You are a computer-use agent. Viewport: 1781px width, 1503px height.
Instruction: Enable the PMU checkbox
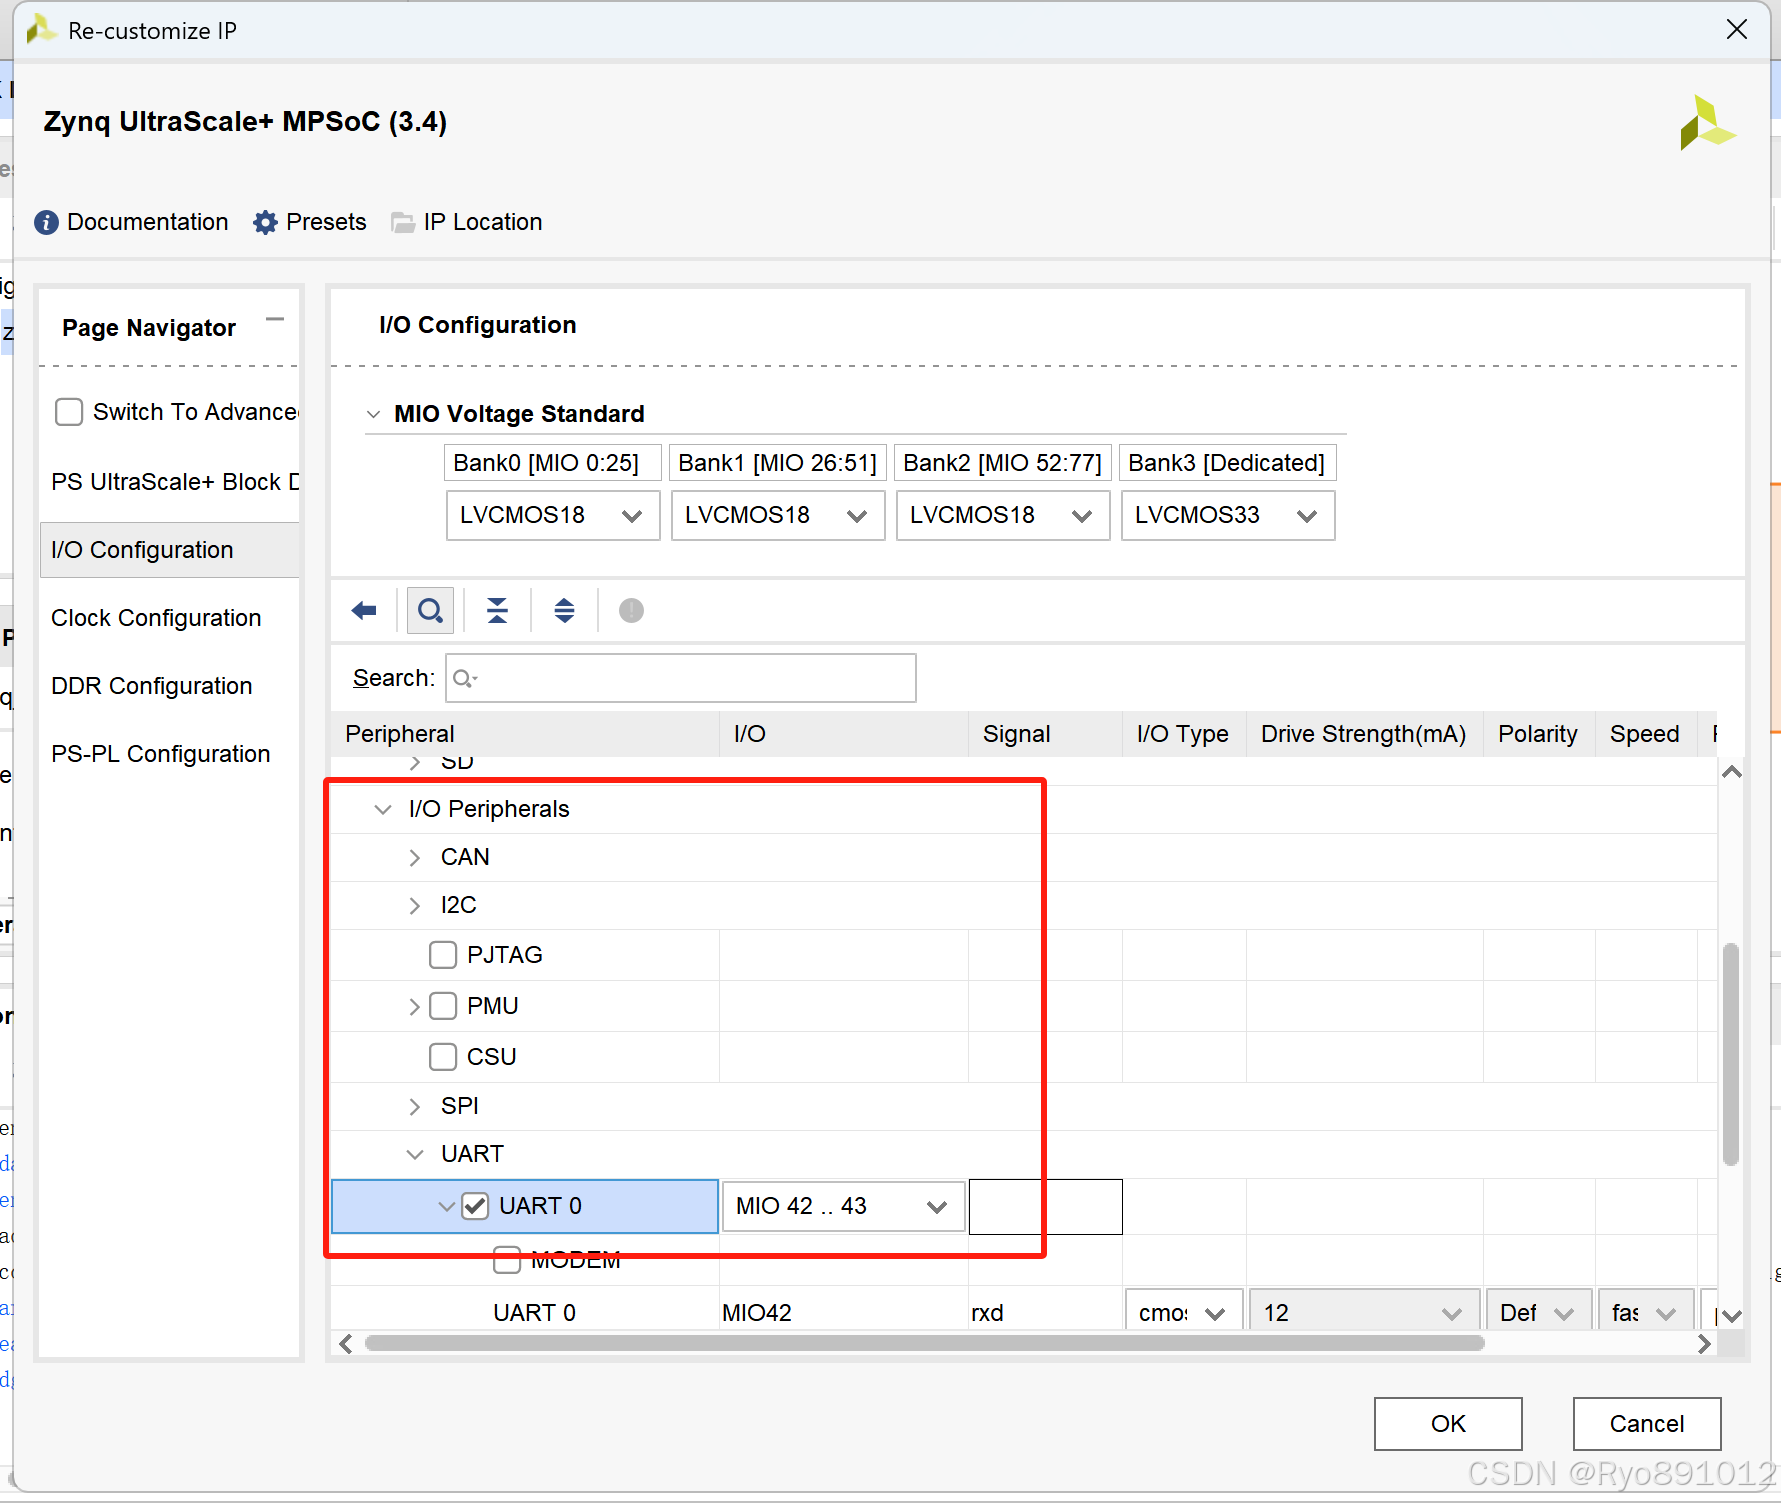click(443, 1006)
